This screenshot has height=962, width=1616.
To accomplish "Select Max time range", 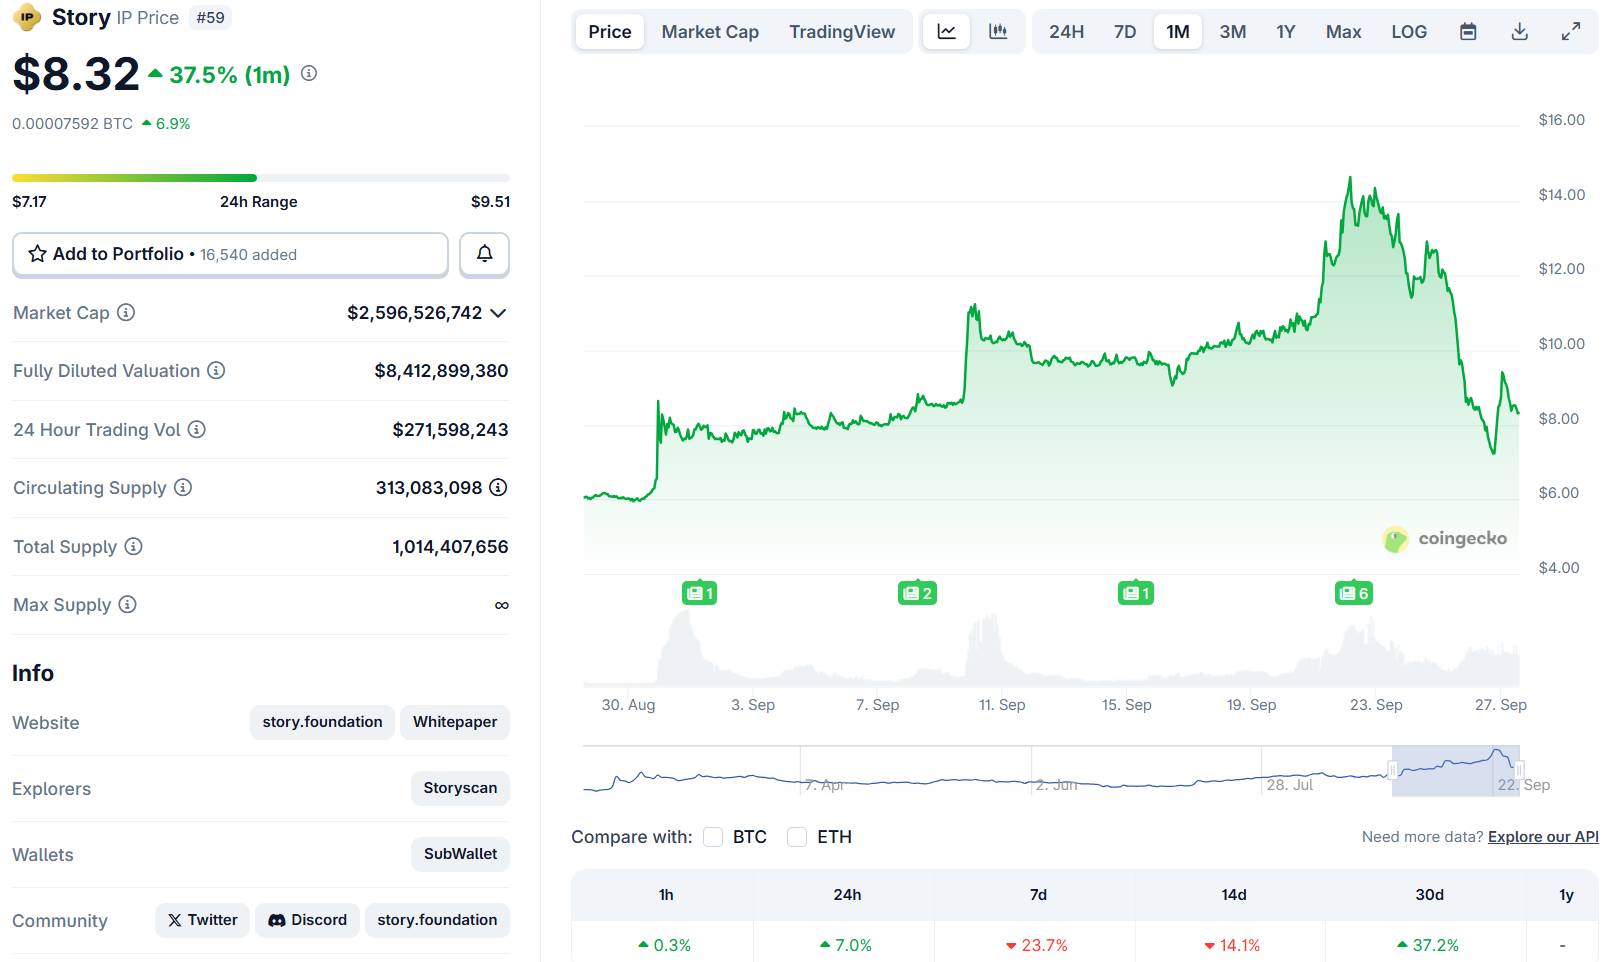I will coord(1344,32).
